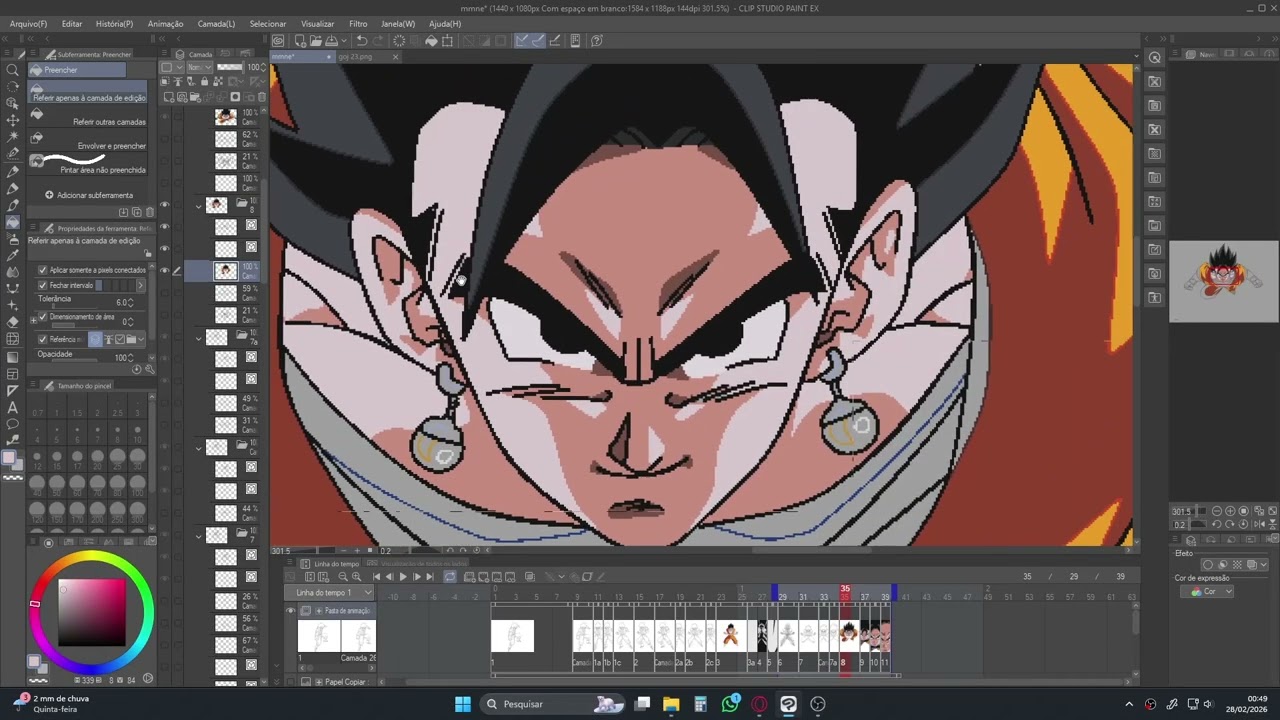
Task: Go to the first frame in timeline
Action: pyautogui.click(x=376, y=577)
